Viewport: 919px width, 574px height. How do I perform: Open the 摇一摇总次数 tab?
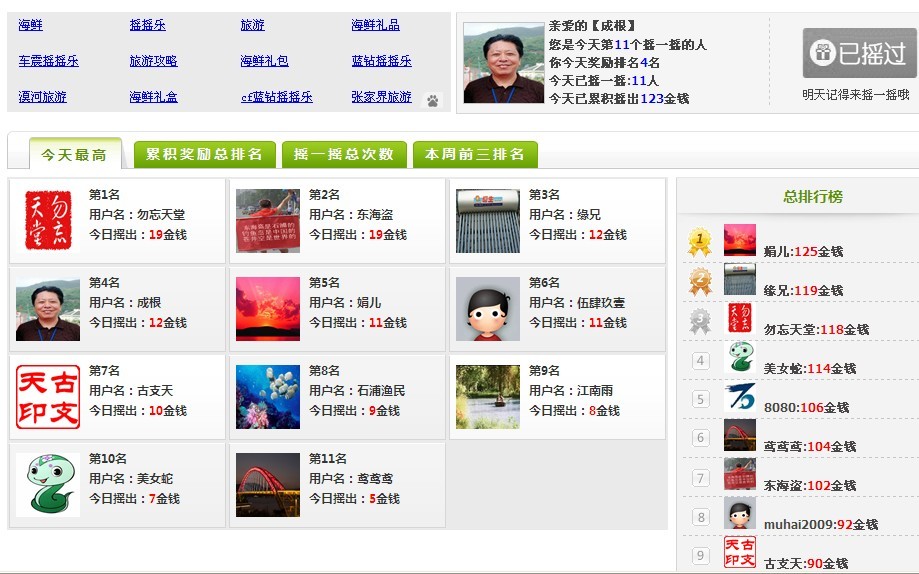click(344, 154)
